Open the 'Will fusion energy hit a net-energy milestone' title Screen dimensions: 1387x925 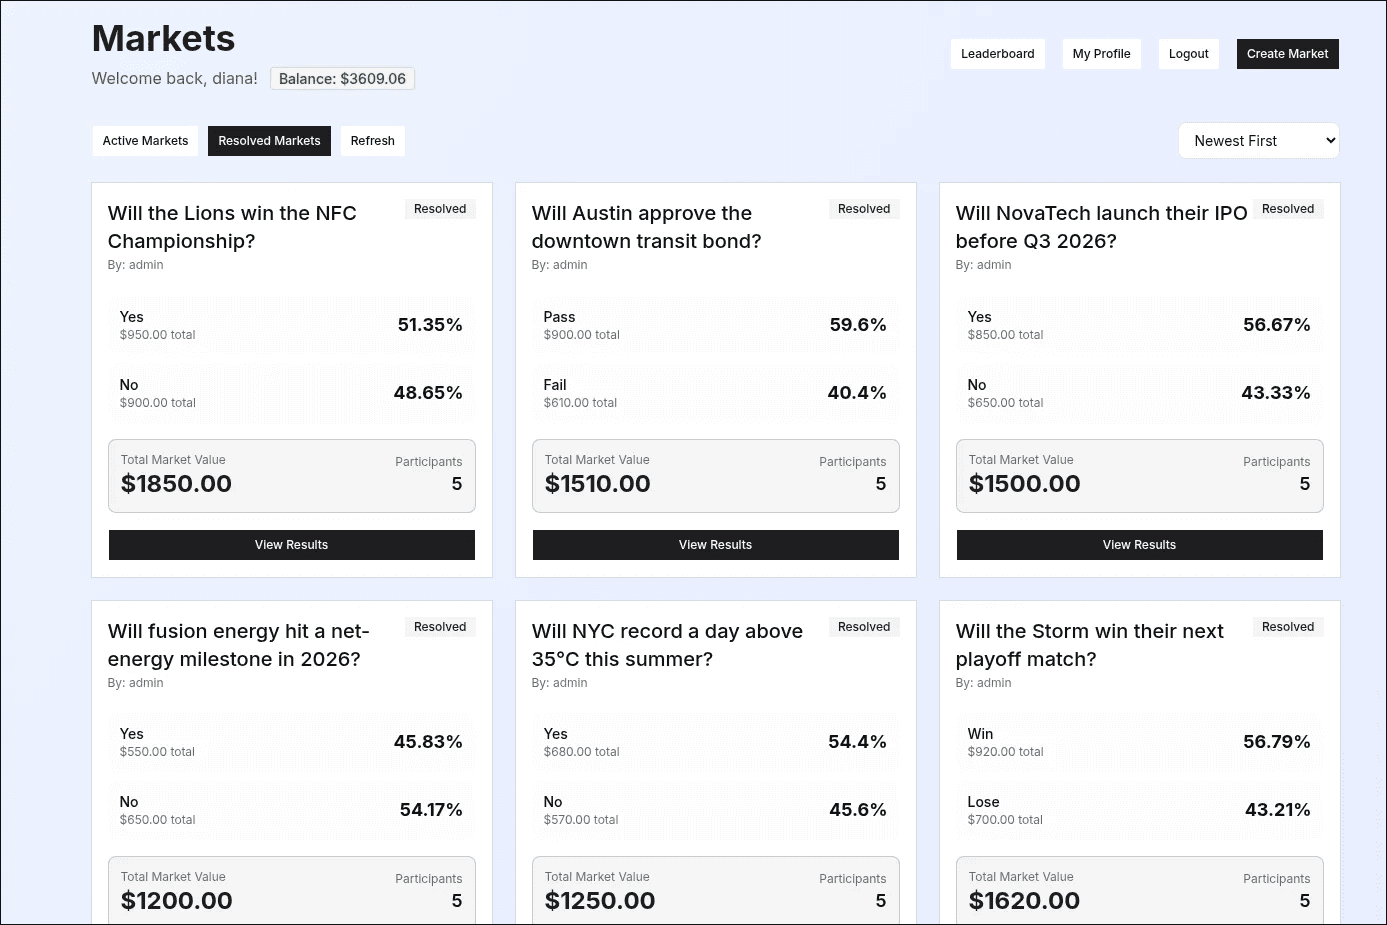[x=239, y=645]
